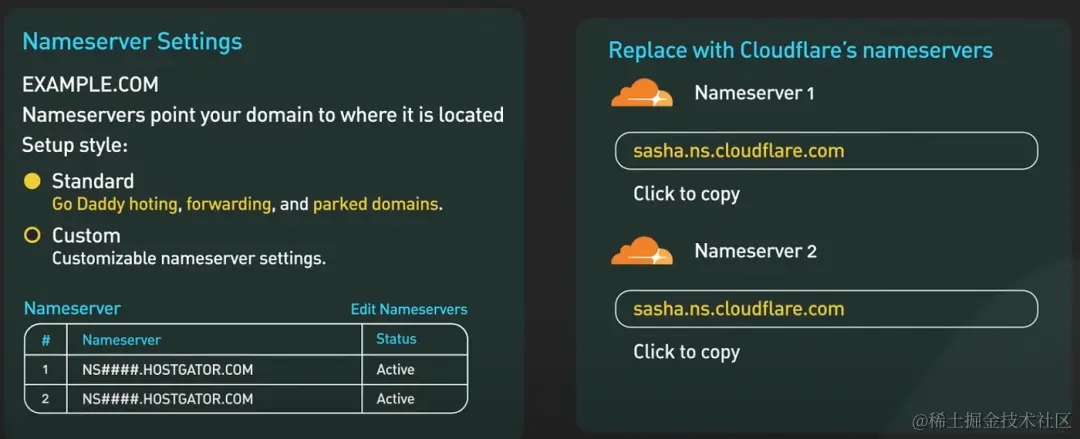Open the forwarding link
Screen dimensions: 1080x439
tap(229, 205)
